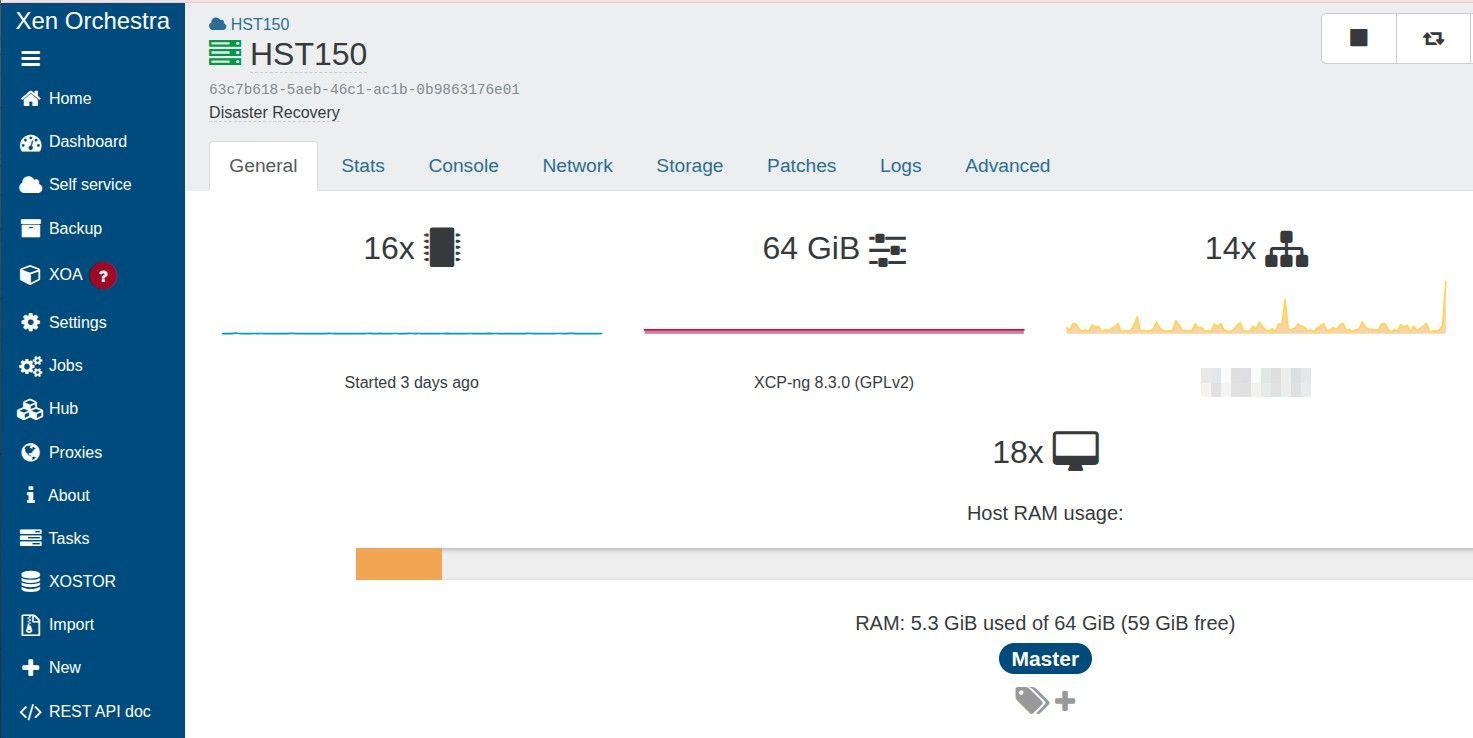Edit the Disaster Recovery description text
1473x738 pixels.
click(x=274, y=113)
